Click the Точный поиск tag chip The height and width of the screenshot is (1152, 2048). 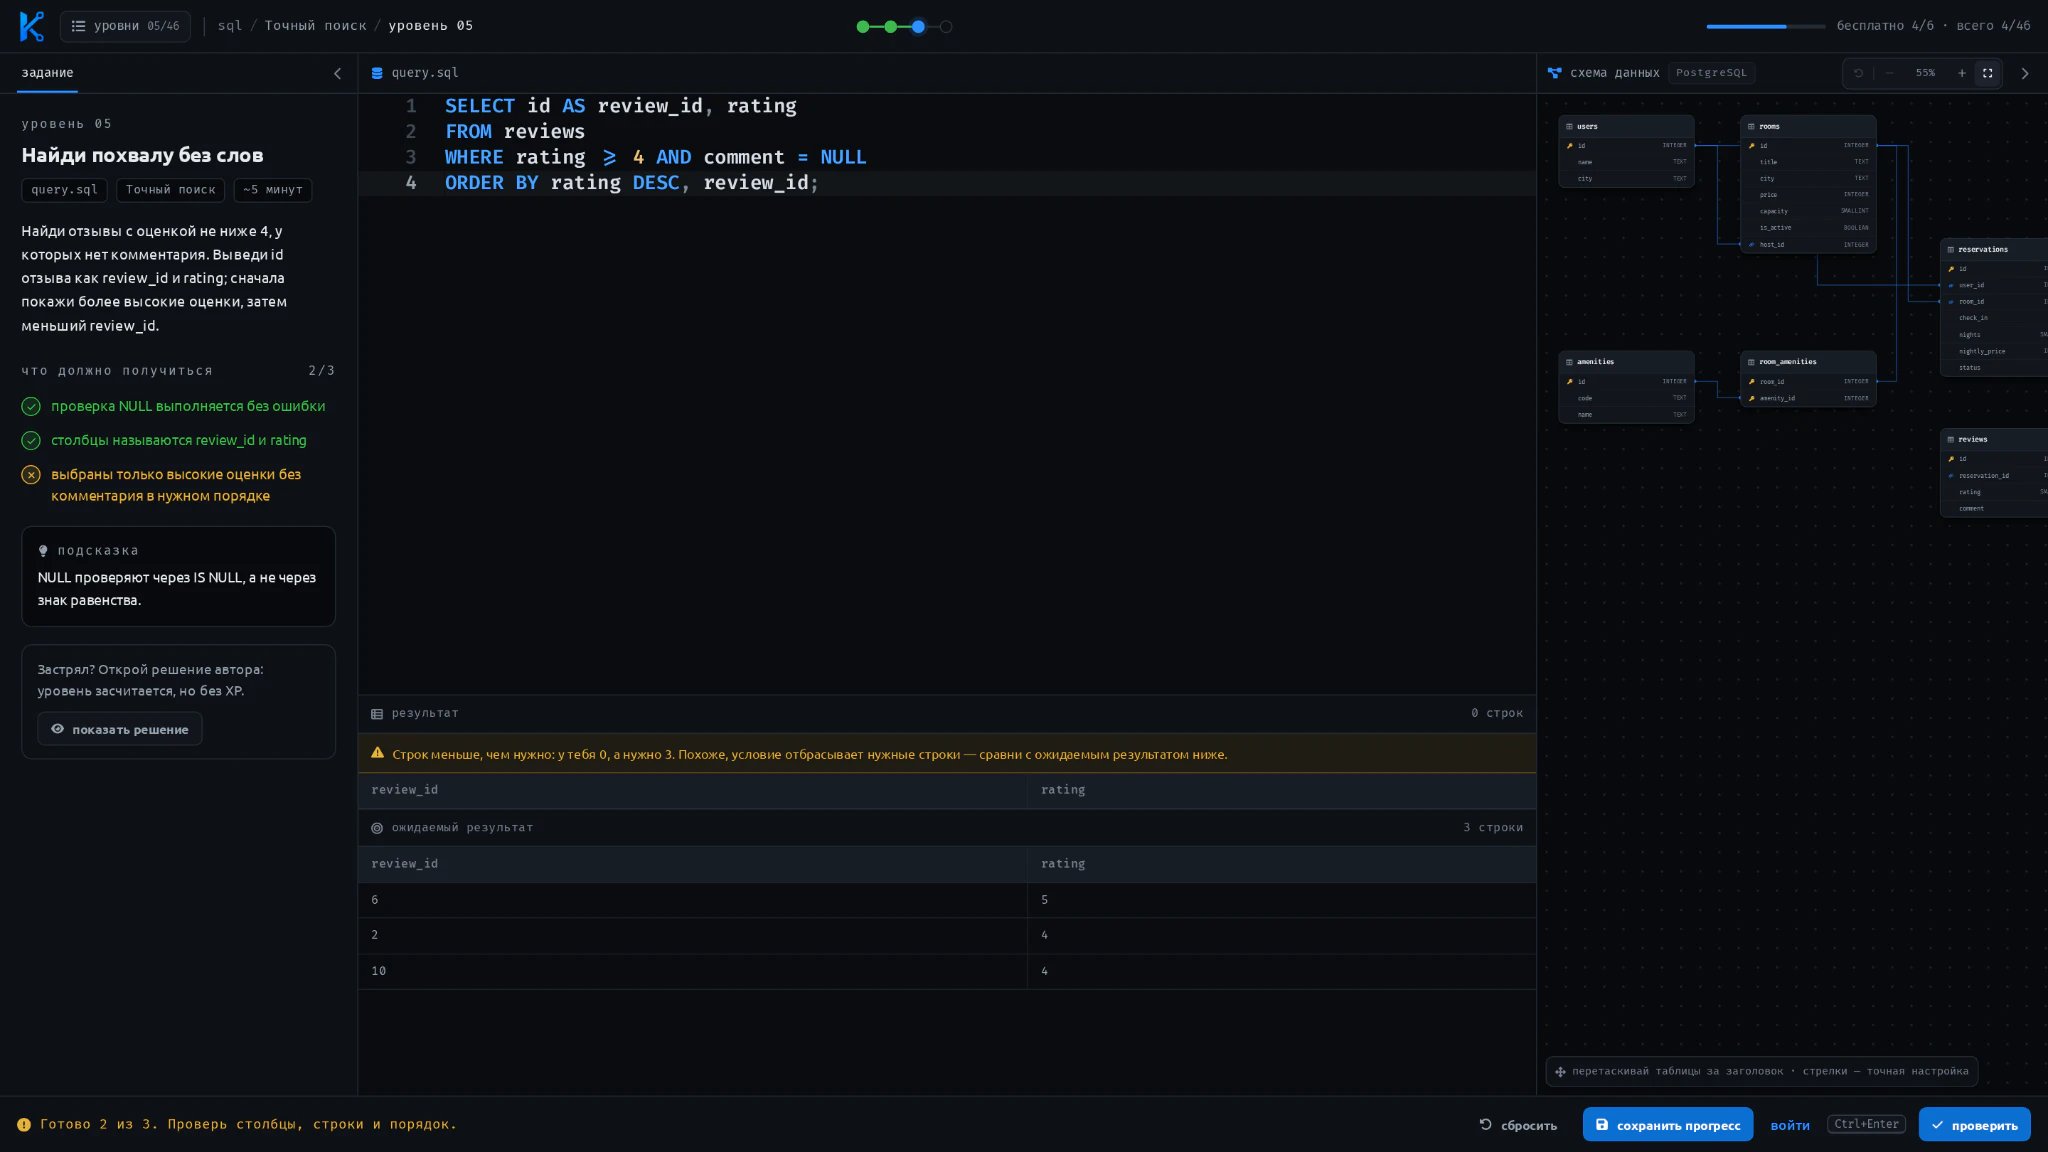coord(170,190)
